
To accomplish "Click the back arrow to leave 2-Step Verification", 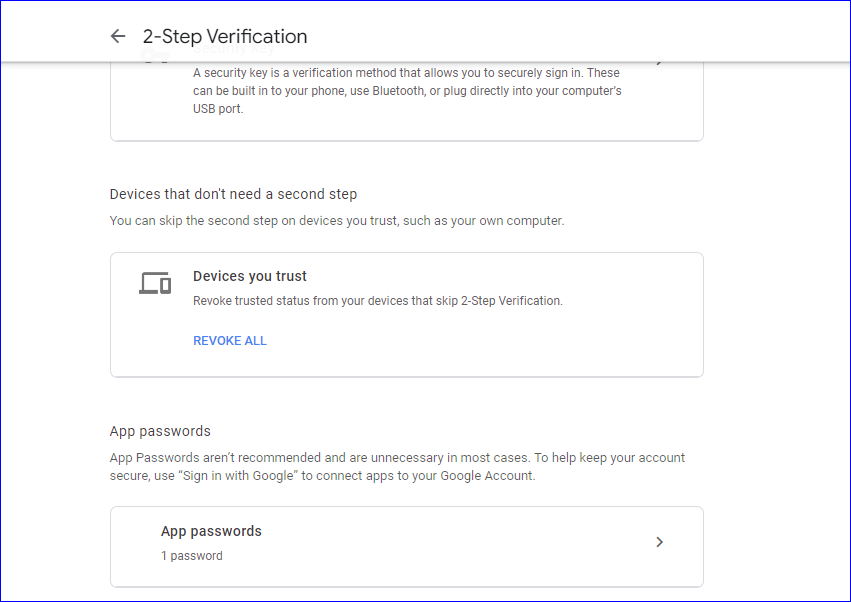I will [118, 36].
